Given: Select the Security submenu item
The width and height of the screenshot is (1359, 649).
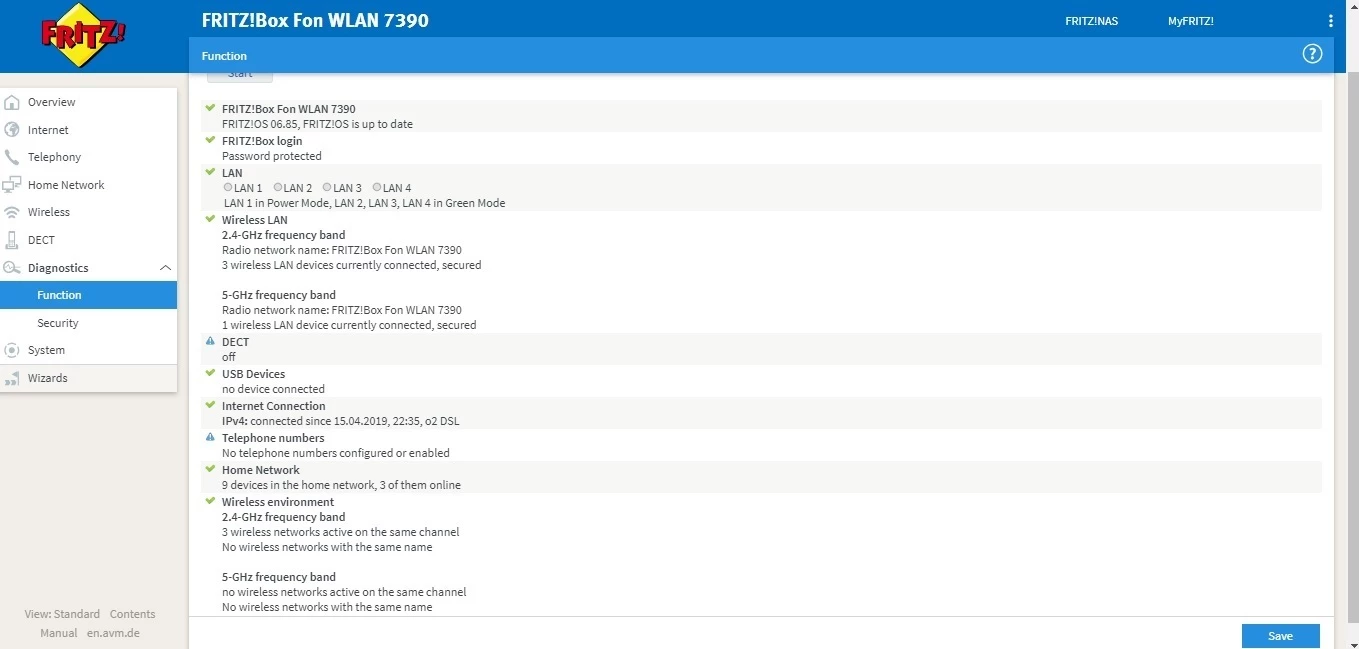Looking at the screenshot, I should point(88,323).
